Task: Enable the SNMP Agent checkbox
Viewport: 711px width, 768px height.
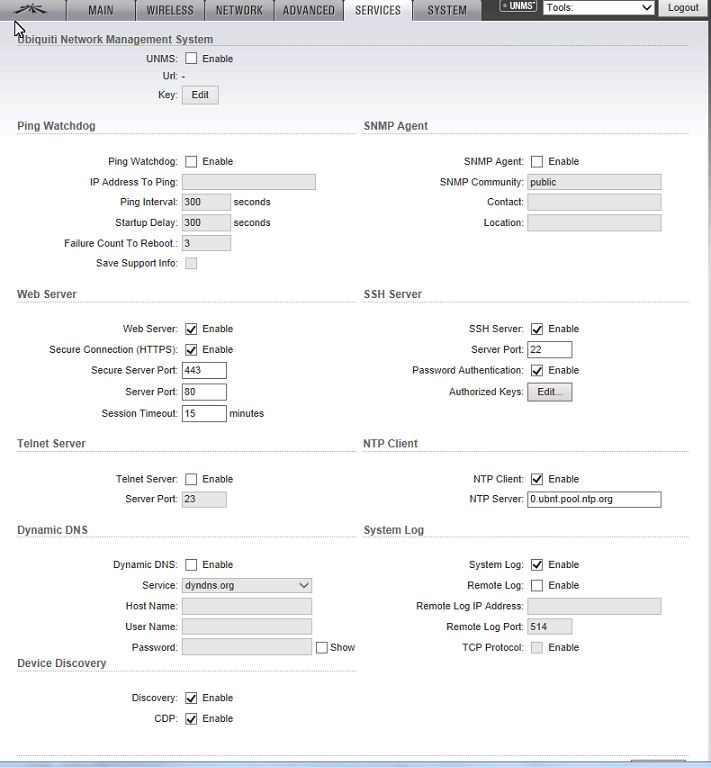Action: coord(537,162)
